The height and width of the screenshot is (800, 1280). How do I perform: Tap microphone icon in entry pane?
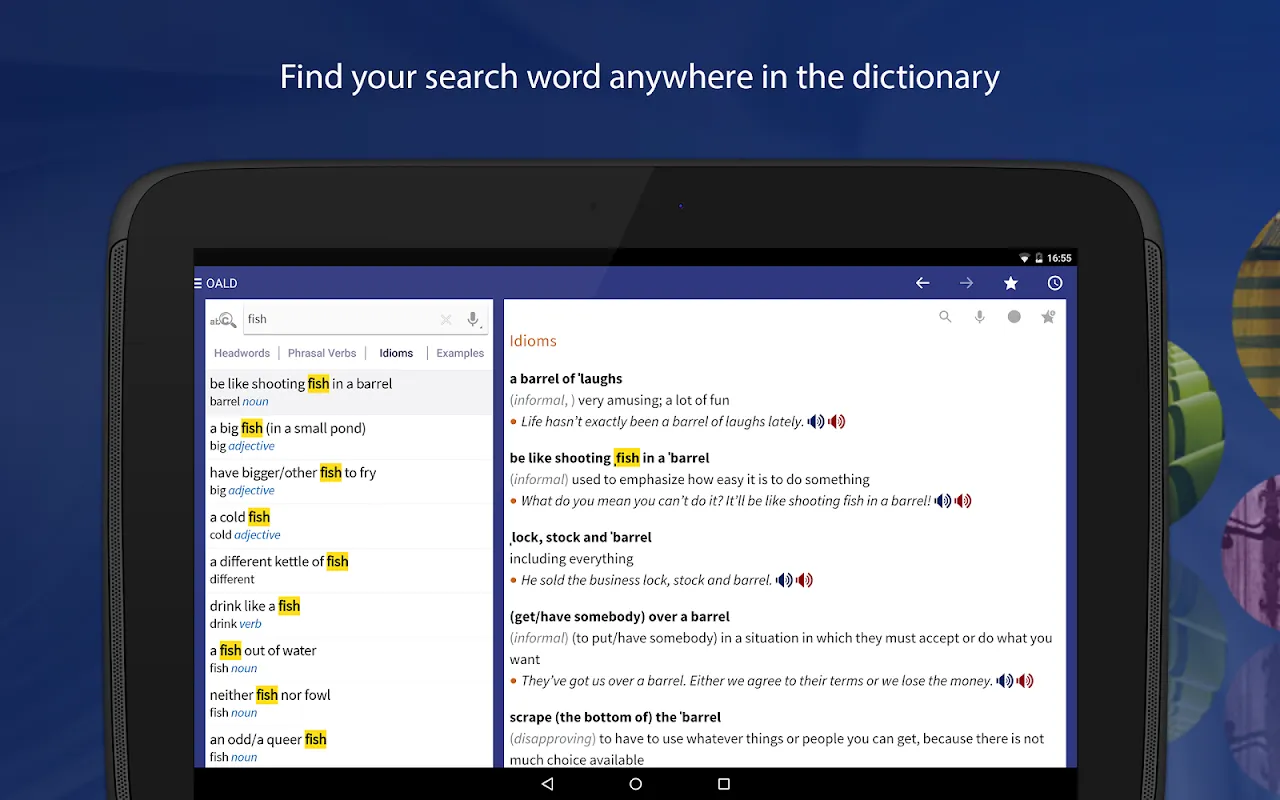(980, 317)
